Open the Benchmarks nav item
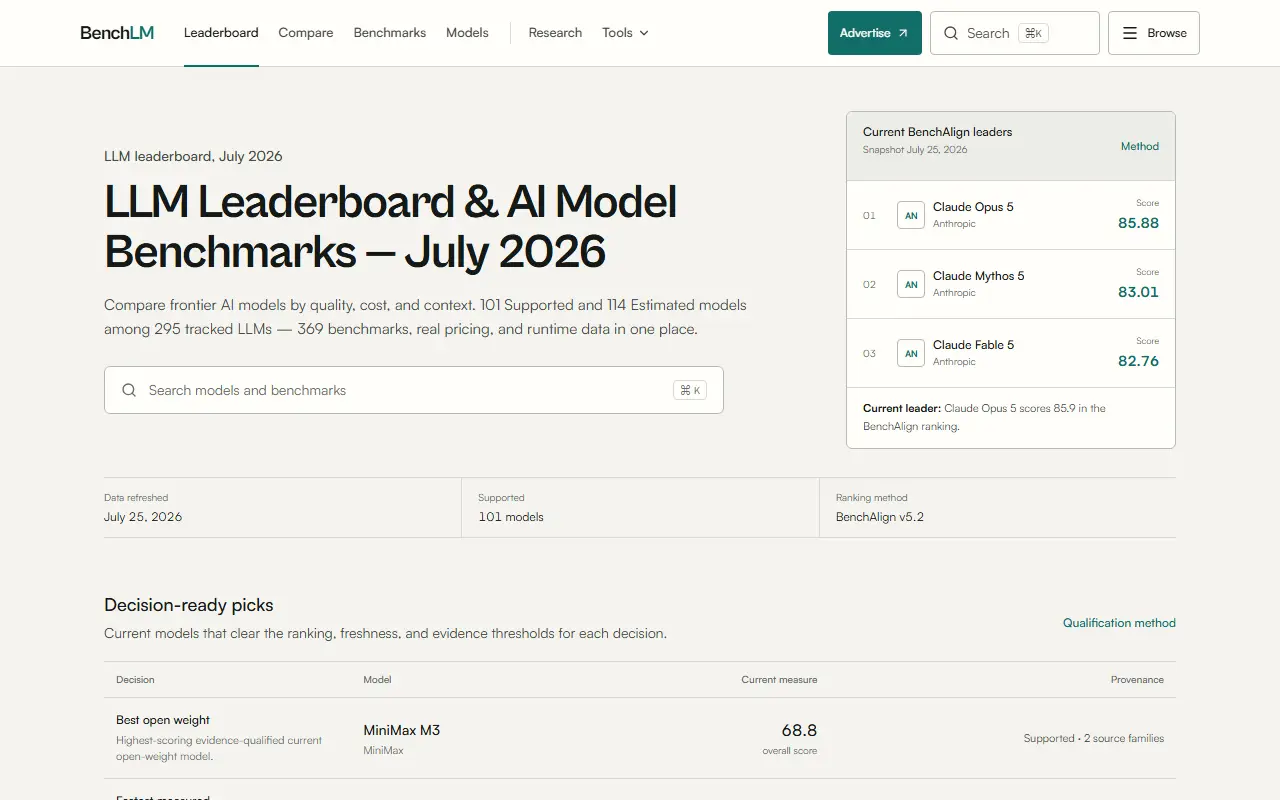This screenshot has width=1280, height=800. pos(390,33)
